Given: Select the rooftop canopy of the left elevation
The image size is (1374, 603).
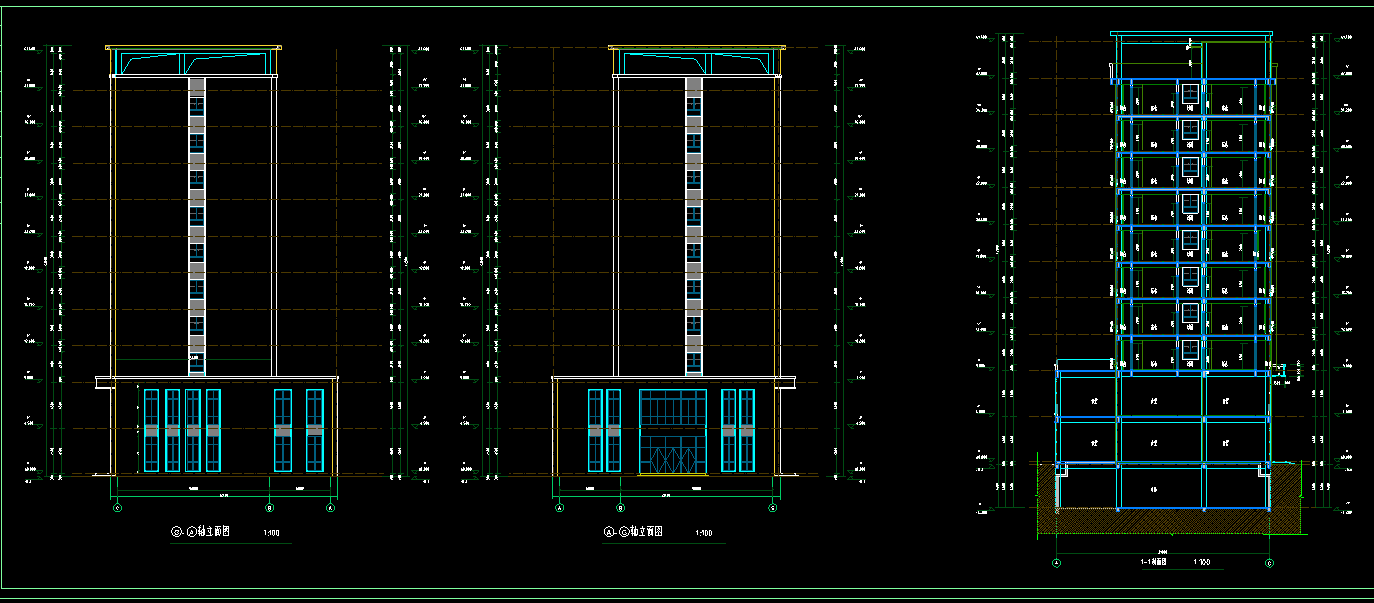Looking at the screenshot, I should [x=193, y=61].
